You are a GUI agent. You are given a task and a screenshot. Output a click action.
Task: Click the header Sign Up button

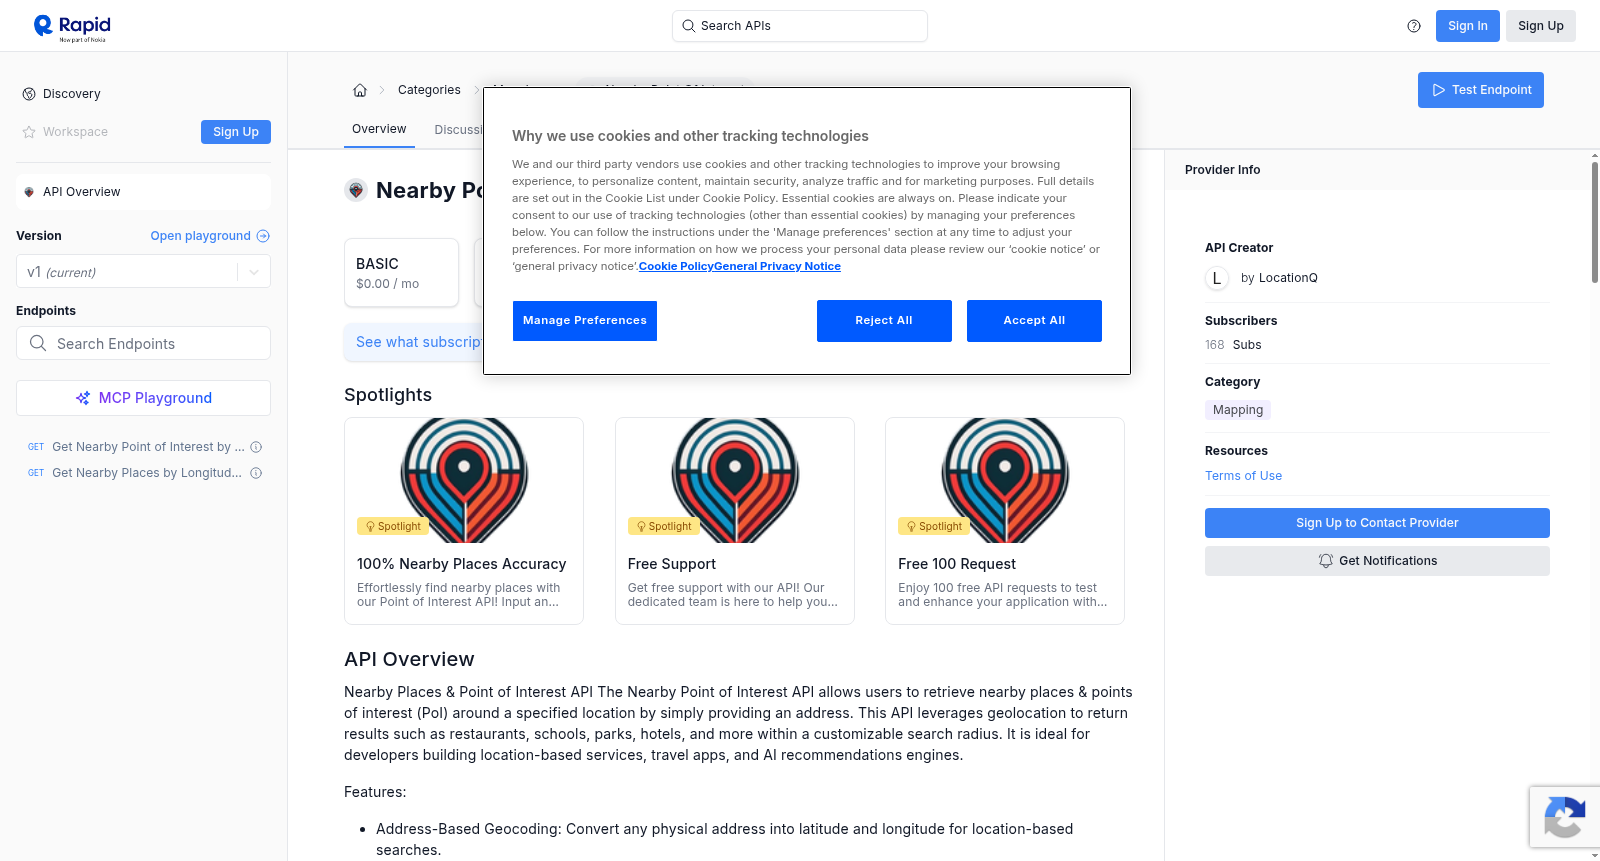pyautogui.click(x=1541, y=26)
